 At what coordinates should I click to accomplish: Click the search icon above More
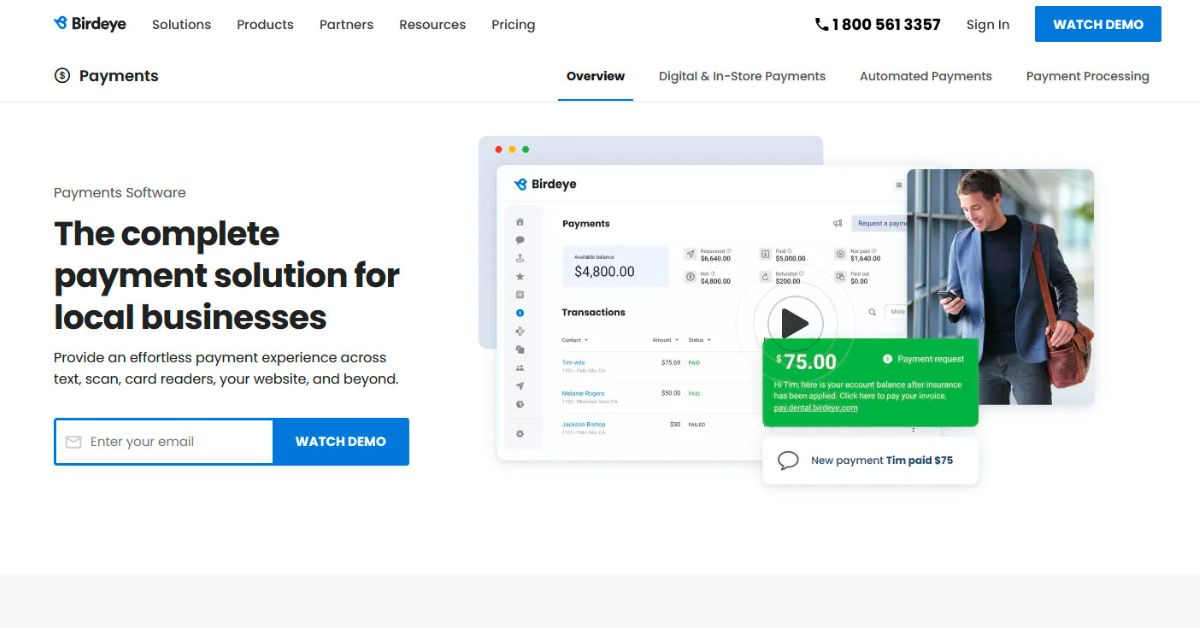point(874,312)
